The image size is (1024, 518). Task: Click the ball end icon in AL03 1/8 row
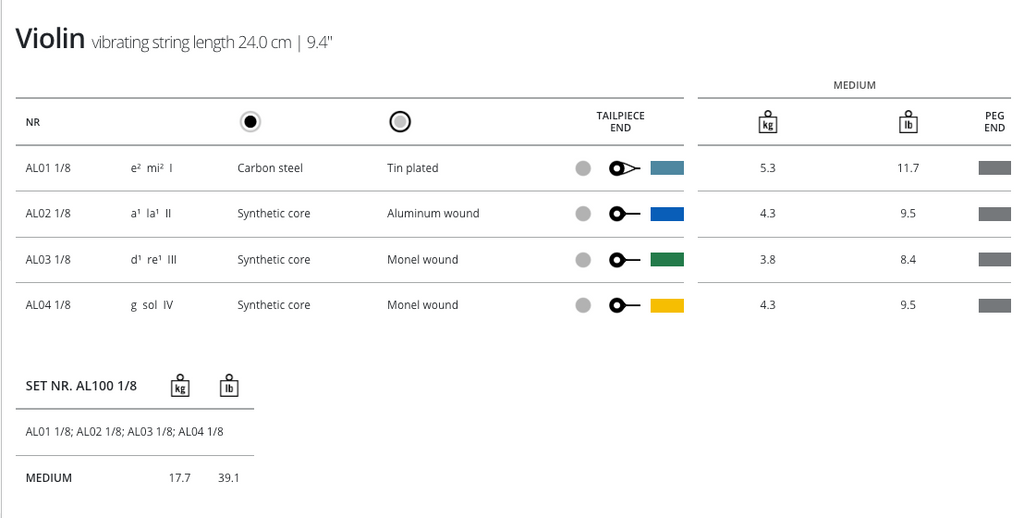click(625, 260)
